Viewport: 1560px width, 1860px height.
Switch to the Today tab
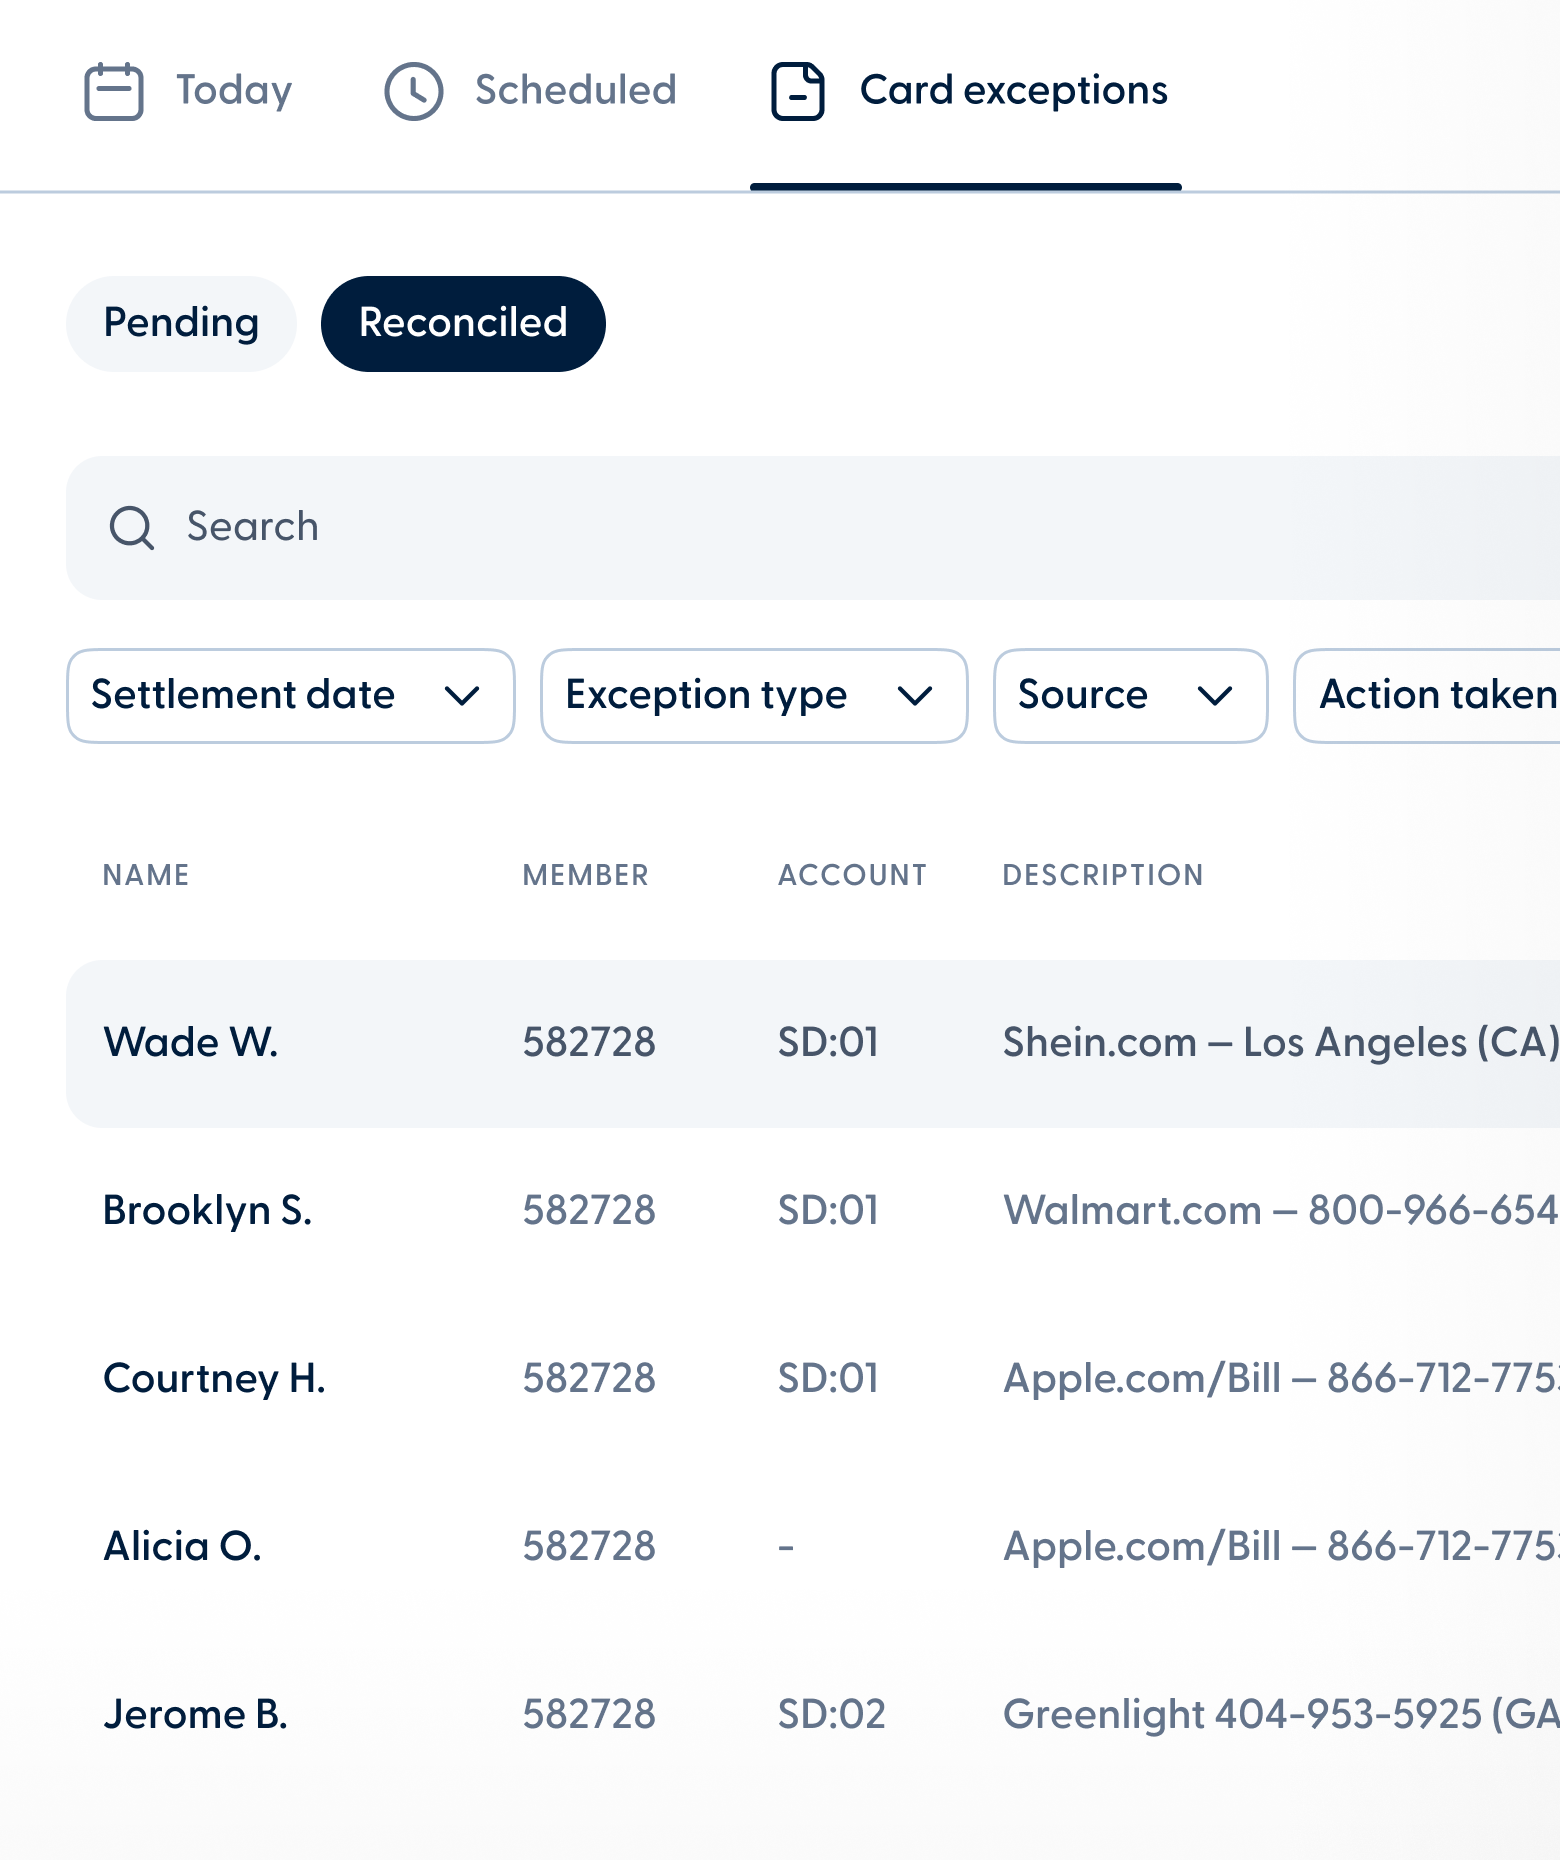click(233, 91)
